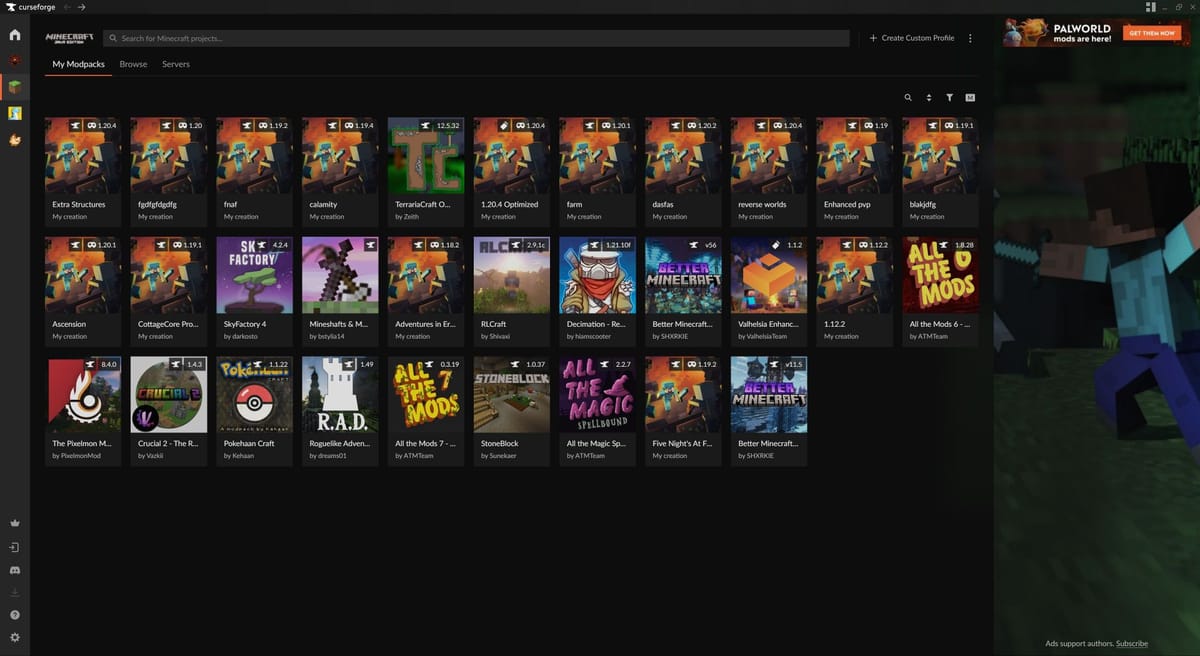The width and height of the screenshot is (1200, 656).
Task: Open CurseForge settings via the gear icon
Action: coord(14,637)
